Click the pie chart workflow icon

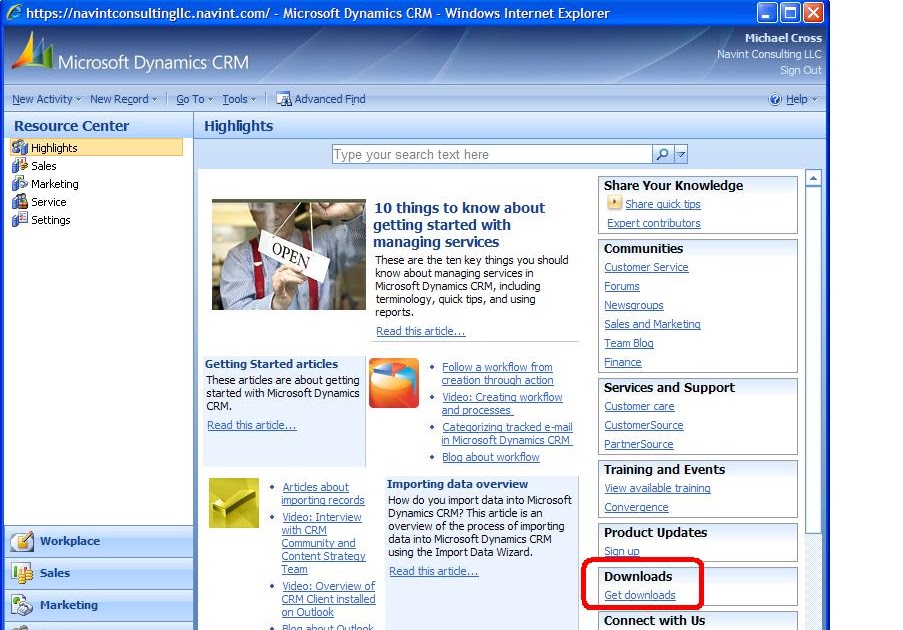(x=394, y=383)
